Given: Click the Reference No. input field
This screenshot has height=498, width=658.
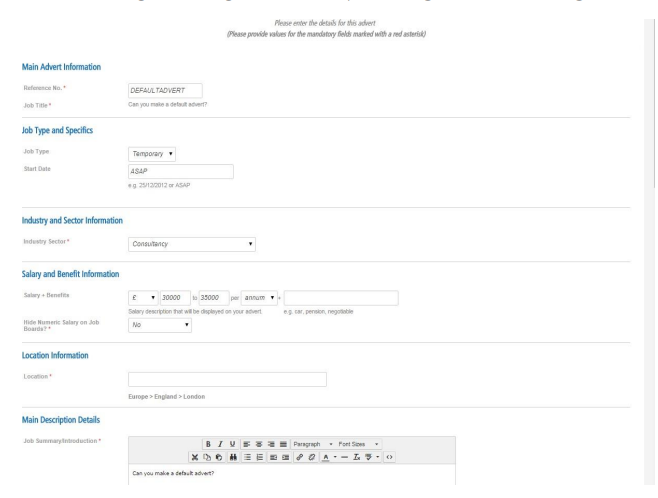Looking at the screenshot, I should 165,91.
